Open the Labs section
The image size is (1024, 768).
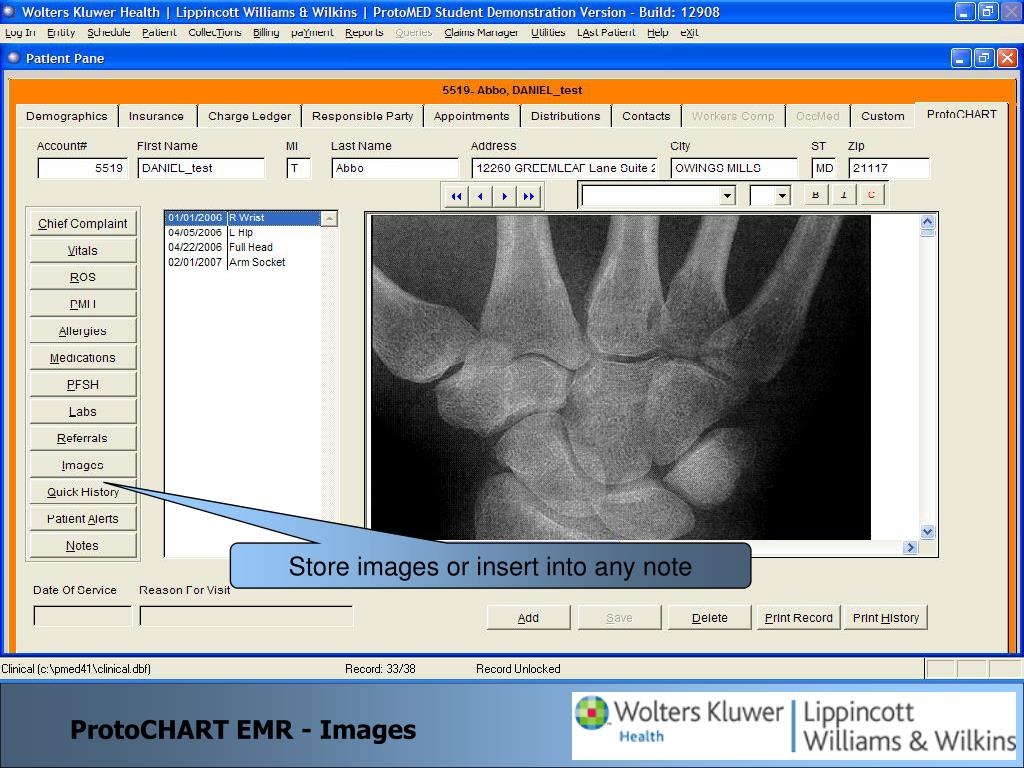point(83,411)
